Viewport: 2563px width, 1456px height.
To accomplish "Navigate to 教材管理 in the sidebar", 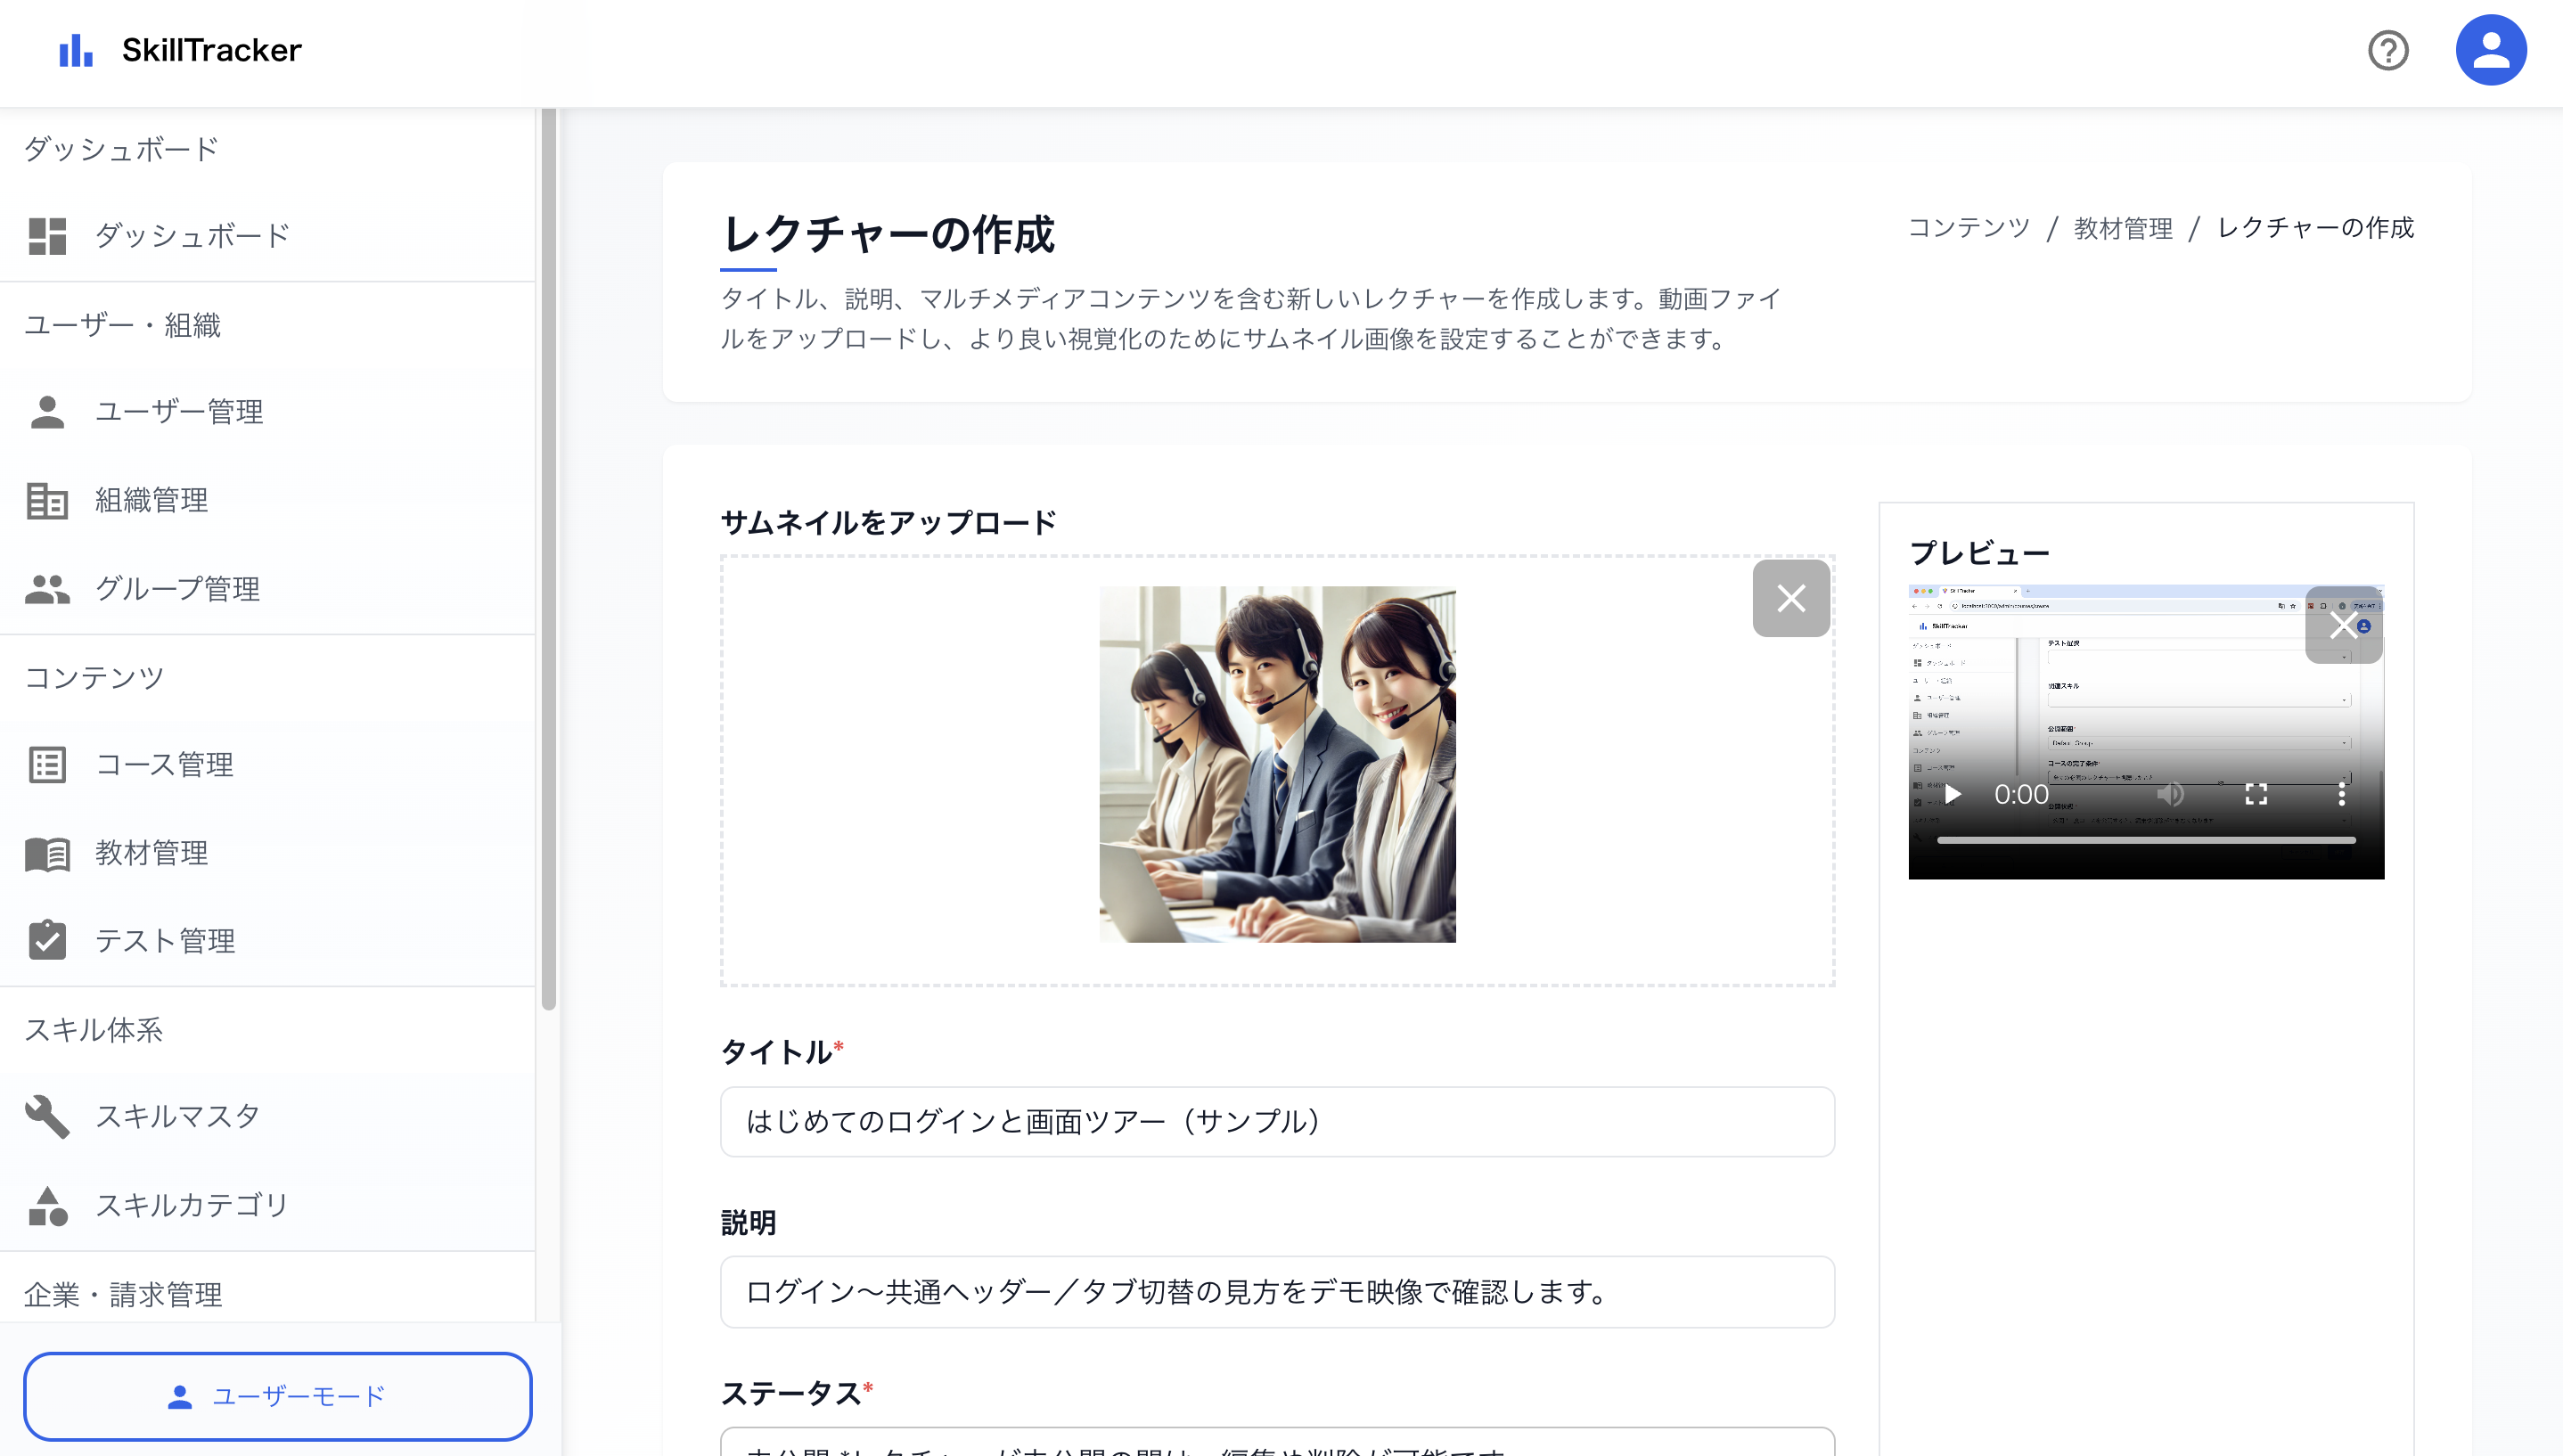I will tap(151, 853).
